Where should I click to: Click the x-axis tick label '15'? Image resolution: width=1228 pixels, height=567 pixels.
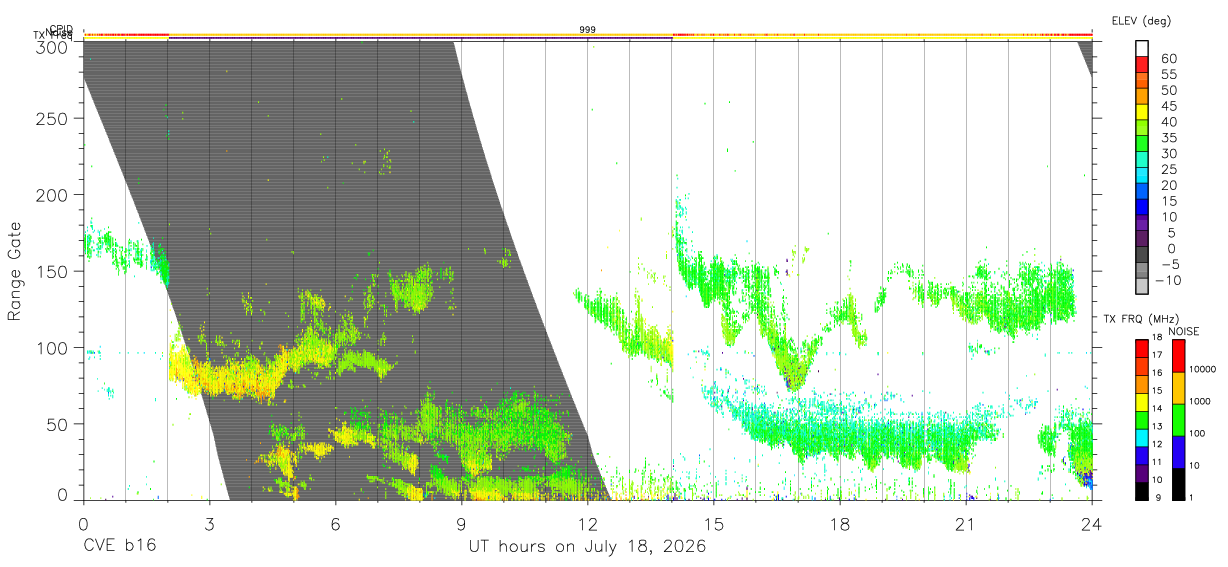click(x=714, y=524)
